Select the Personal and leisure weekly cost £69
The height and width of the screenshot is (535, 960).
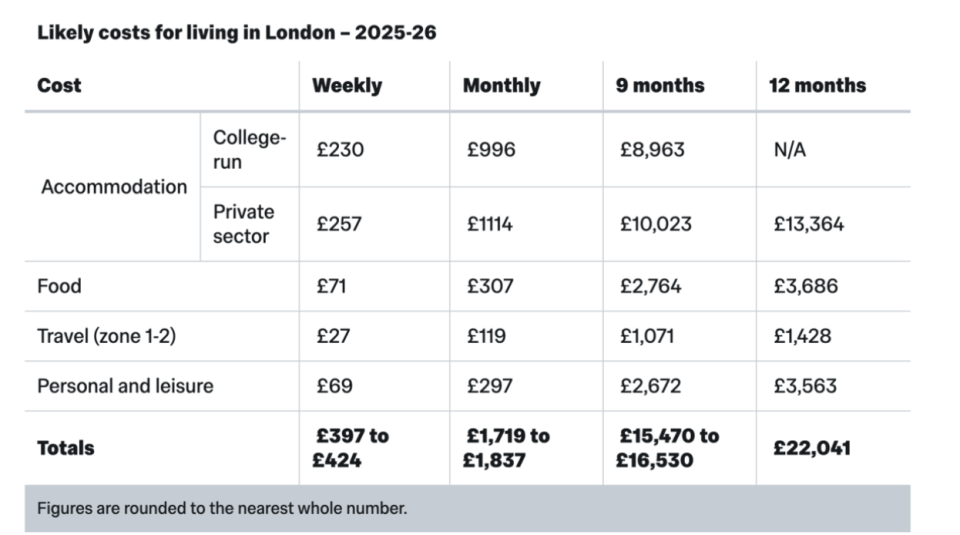point(334,386)
